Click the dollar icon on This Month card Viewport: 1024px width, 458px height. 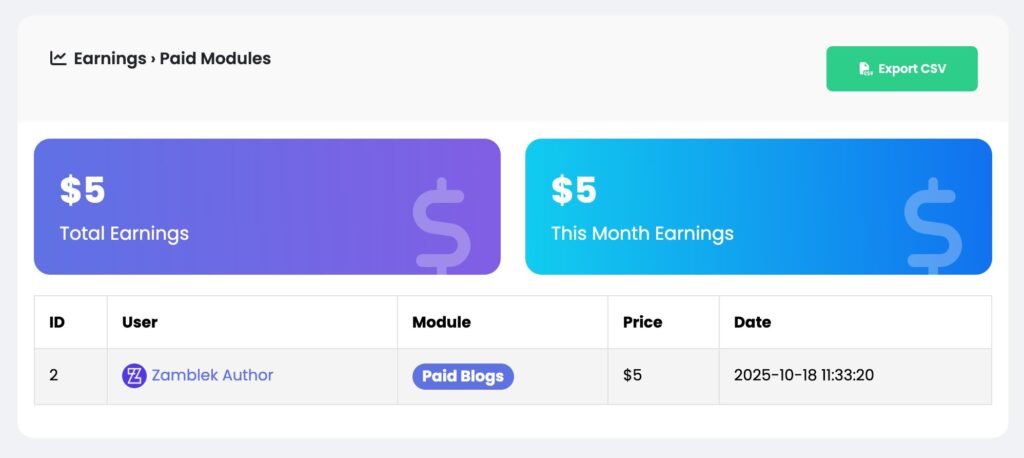pos(932,225)
